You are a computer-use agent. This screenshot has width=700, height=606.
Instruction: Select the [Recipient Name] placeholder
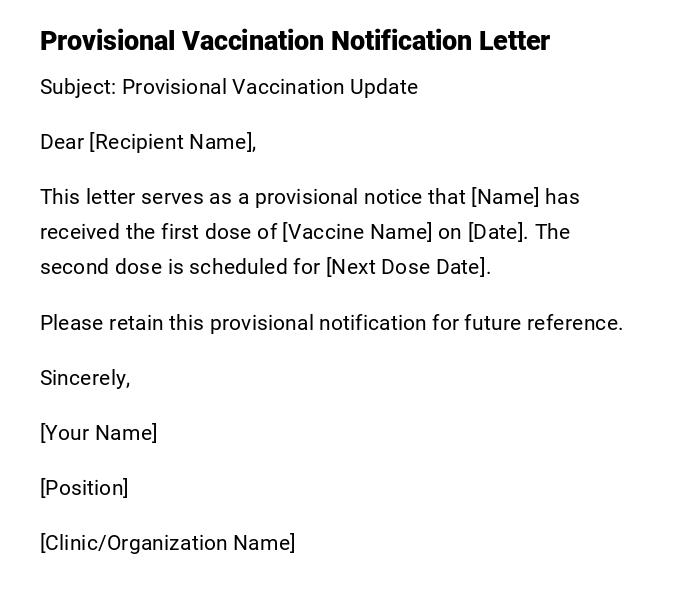pyautogui.click(x=172, y=142)
